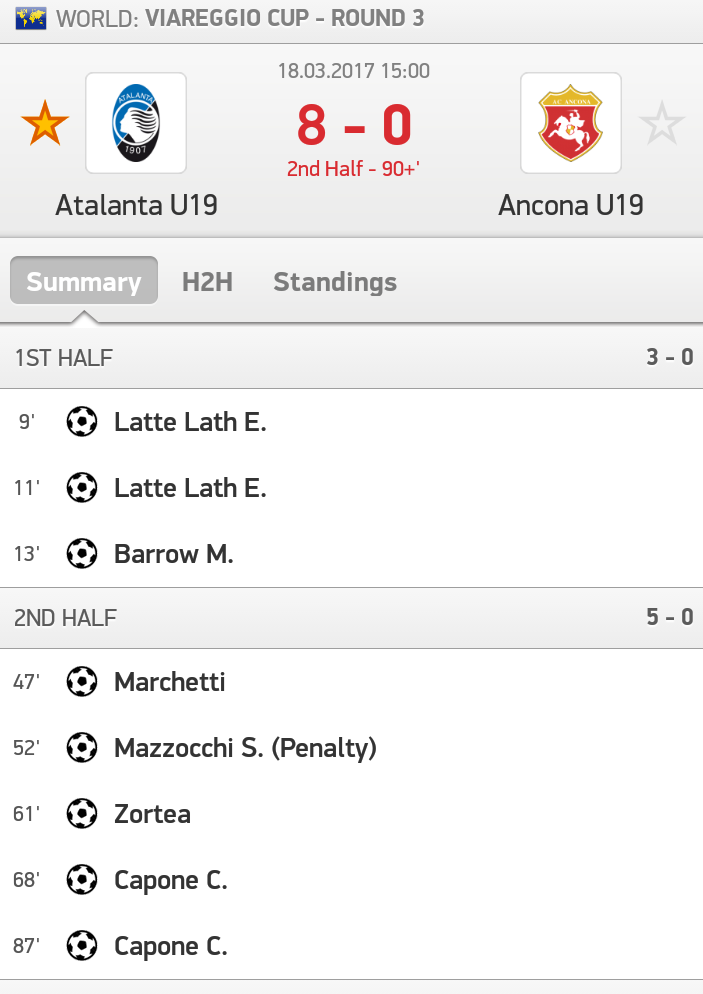The height and width of the screenshot is (994, 703).
Task: Switch to the H2H tab
Action: click(x=207, y=282)
